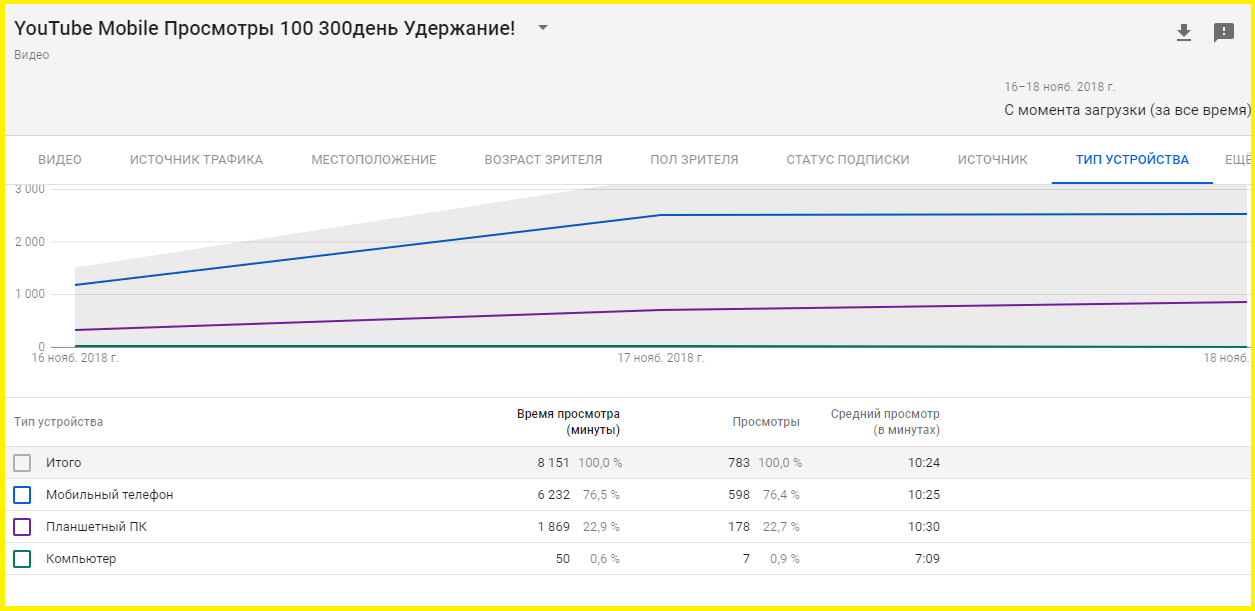Image resolution: width=1255 pixels, height=611 pixels.
Task: Switch to the Видео tab
Action: point(60,160)
